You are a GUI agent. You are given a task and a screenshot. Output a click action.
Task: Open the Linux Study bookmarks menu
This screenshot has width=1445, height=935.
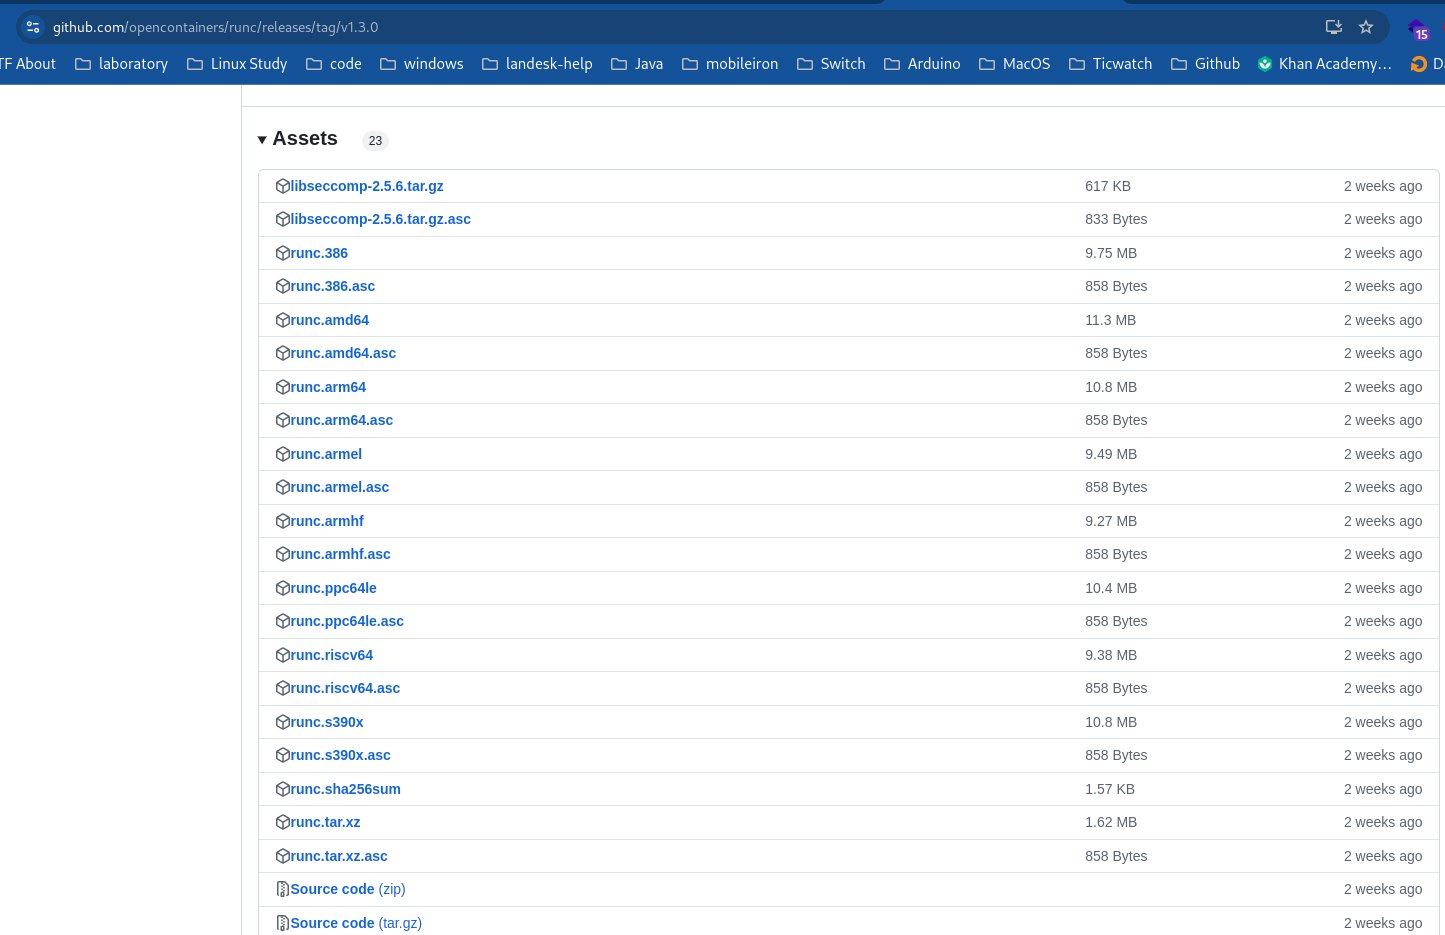pyautogui.click(x=237, y=63)
